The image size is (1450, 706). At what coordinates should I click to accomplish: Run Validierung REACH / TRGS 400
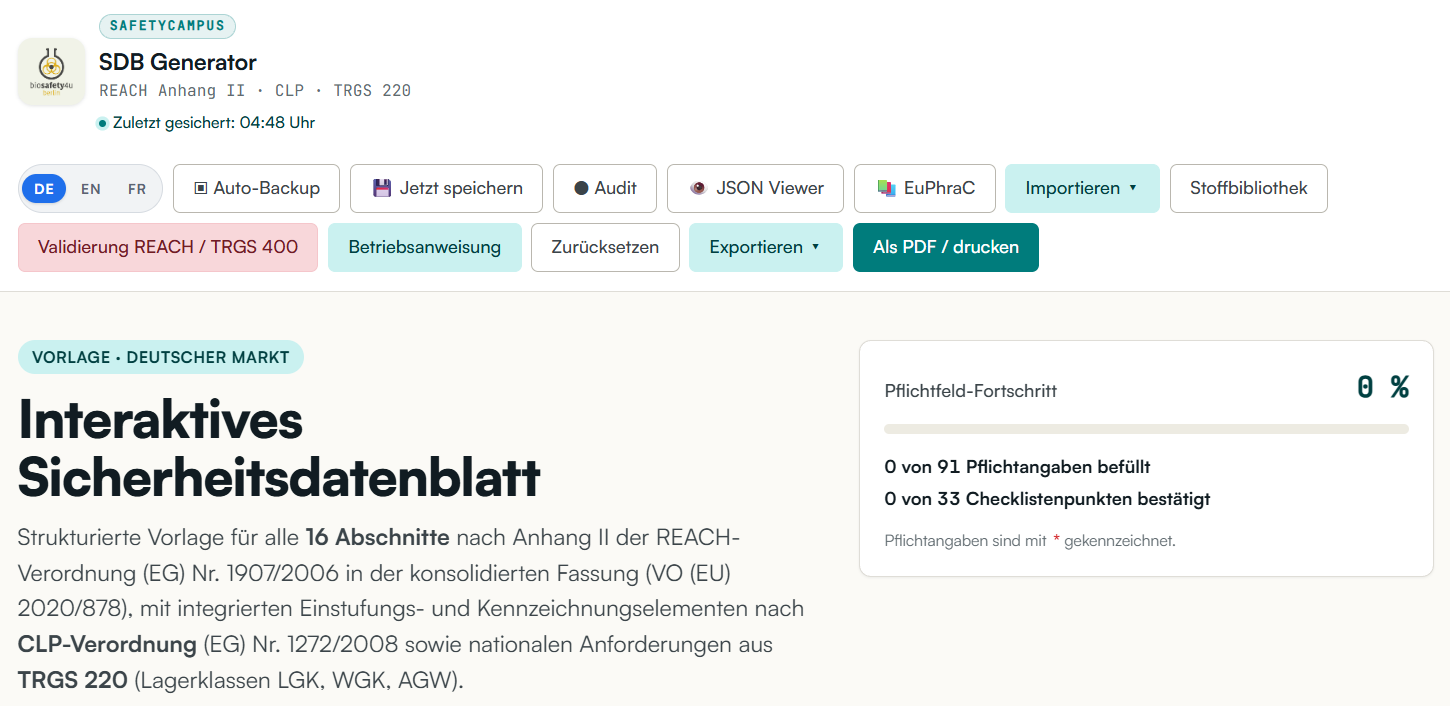point(168,247)
